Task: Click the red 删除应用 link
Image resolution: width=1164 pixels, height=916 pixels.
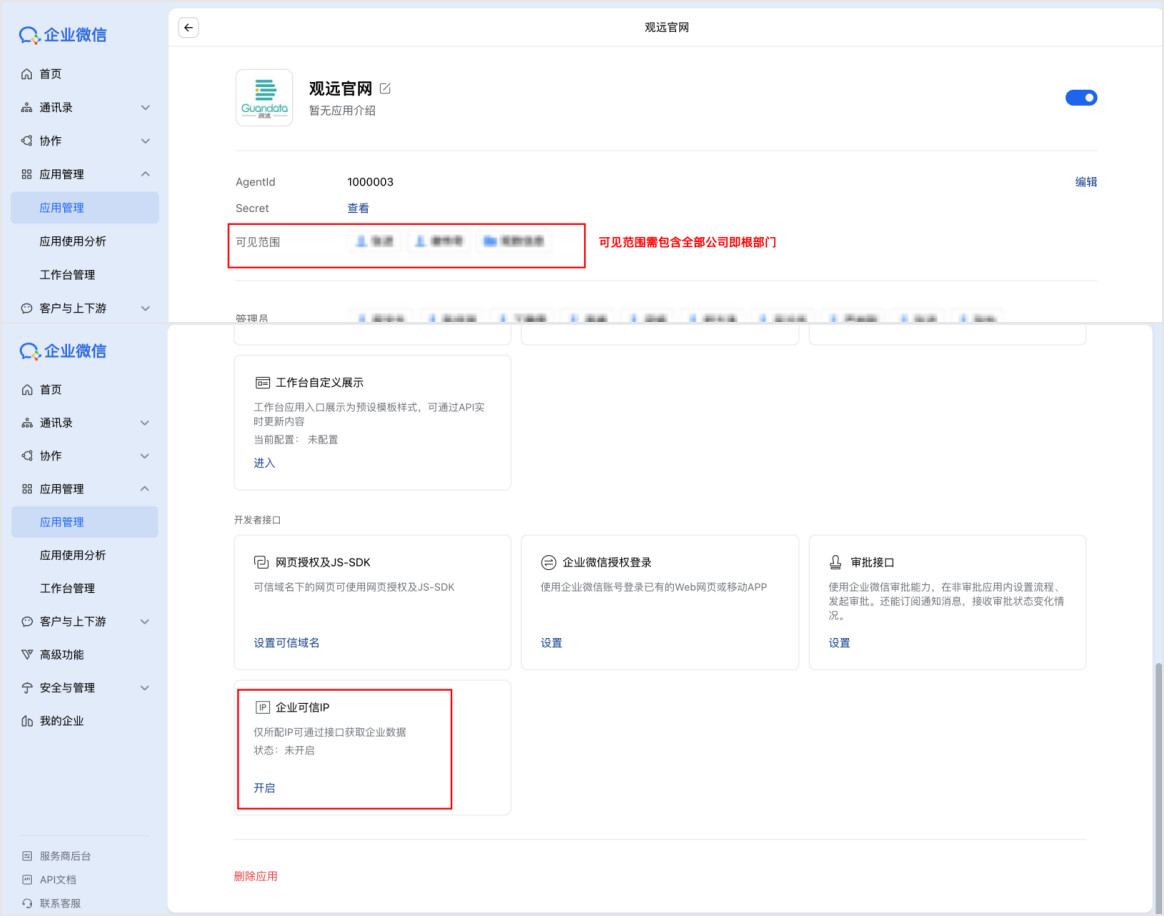Action: point(256,876)
